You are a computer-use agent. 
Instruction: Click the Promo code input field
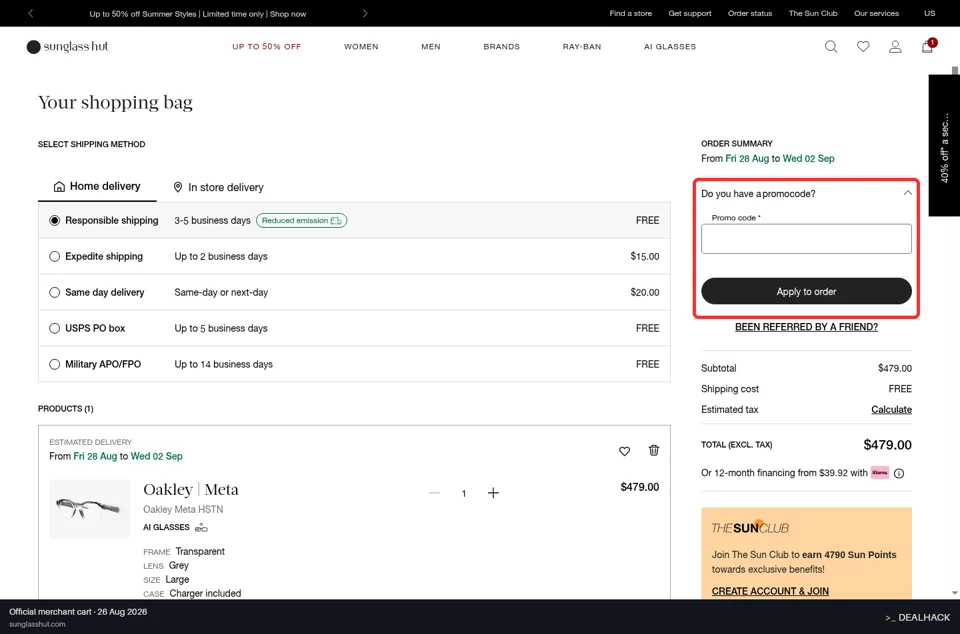tap(806, 239)
